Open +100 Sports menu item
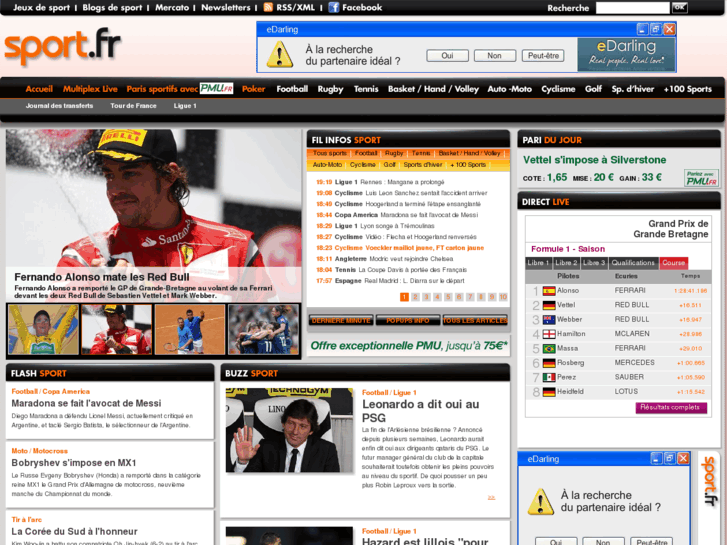Viewport: 727px width, 545px height. tap(688, 89)
